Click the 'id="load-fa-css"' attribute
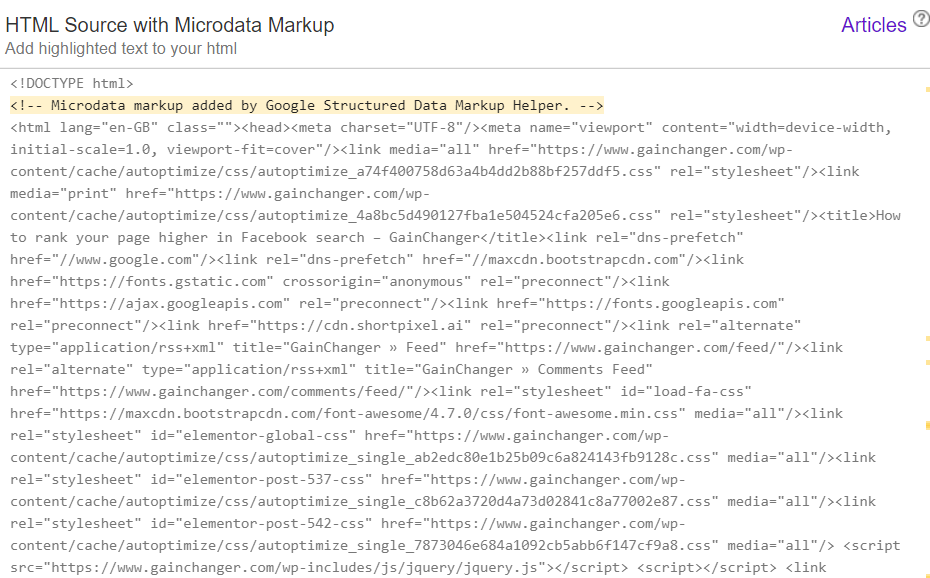Screen dimensions: 930x578 (686, 391)
